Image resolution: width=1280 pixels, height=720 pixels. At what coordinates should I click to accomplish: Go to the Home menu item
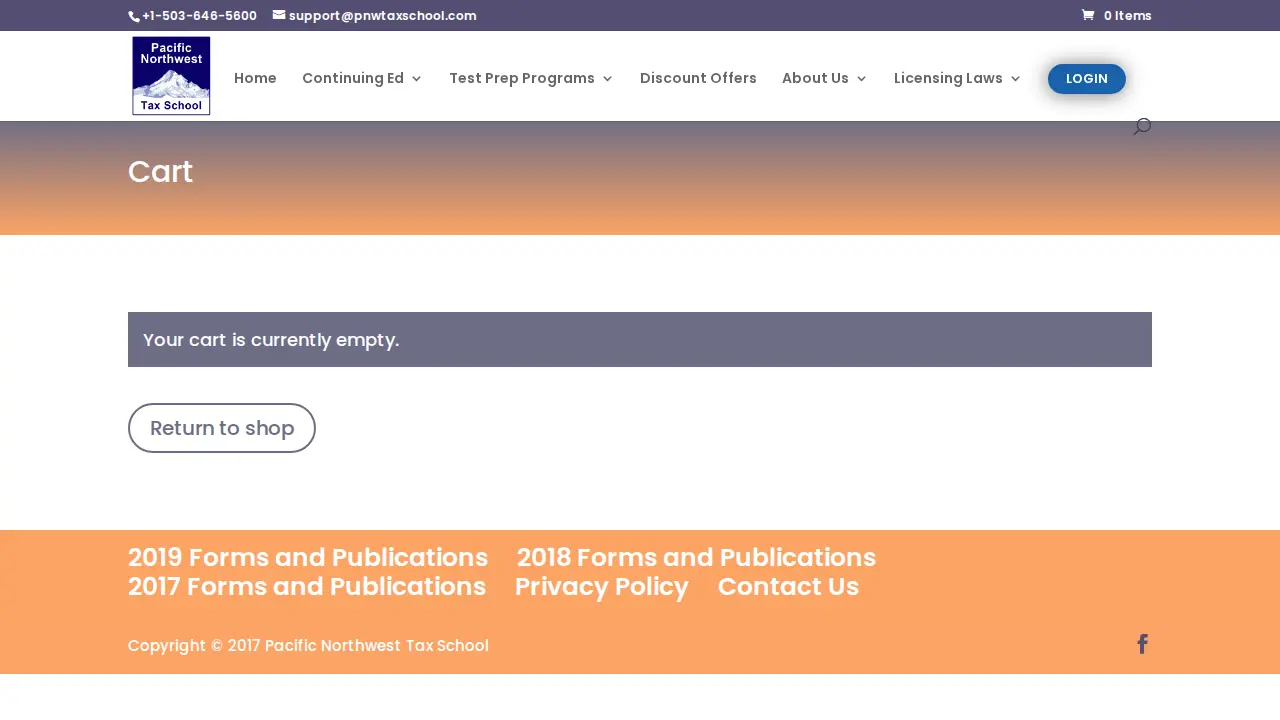pyautogui.click(x=255, y=78)
